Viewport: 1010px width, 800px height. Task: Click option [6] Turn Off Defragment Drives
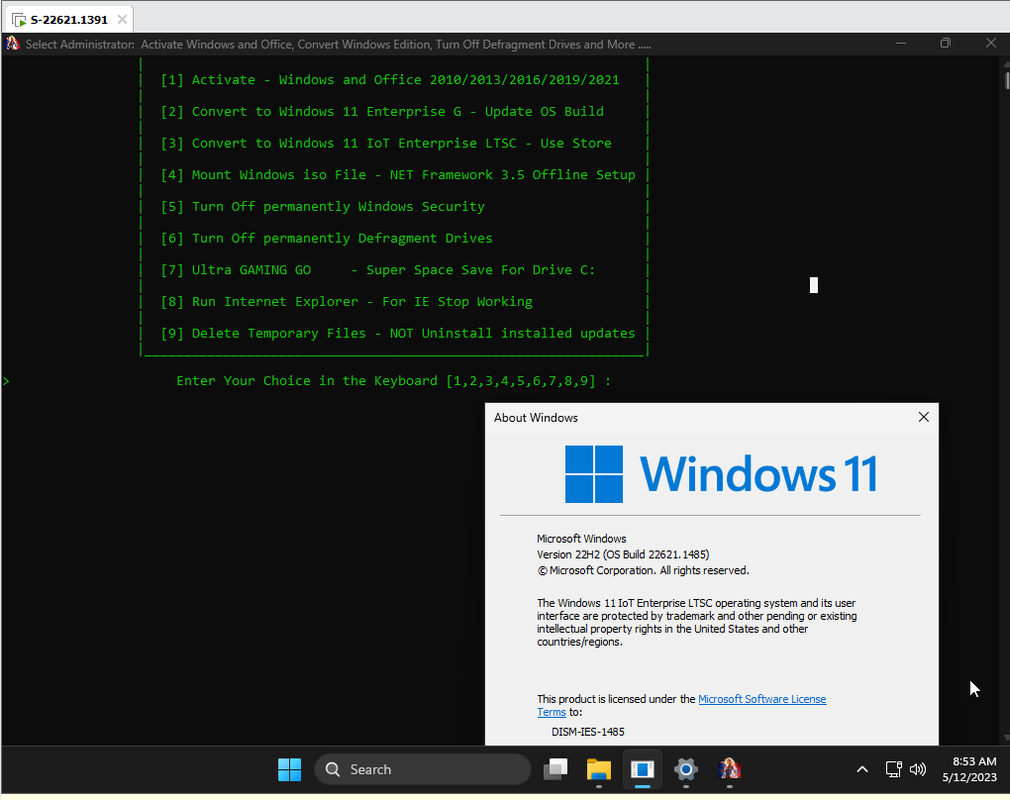(x=327, y=238)
